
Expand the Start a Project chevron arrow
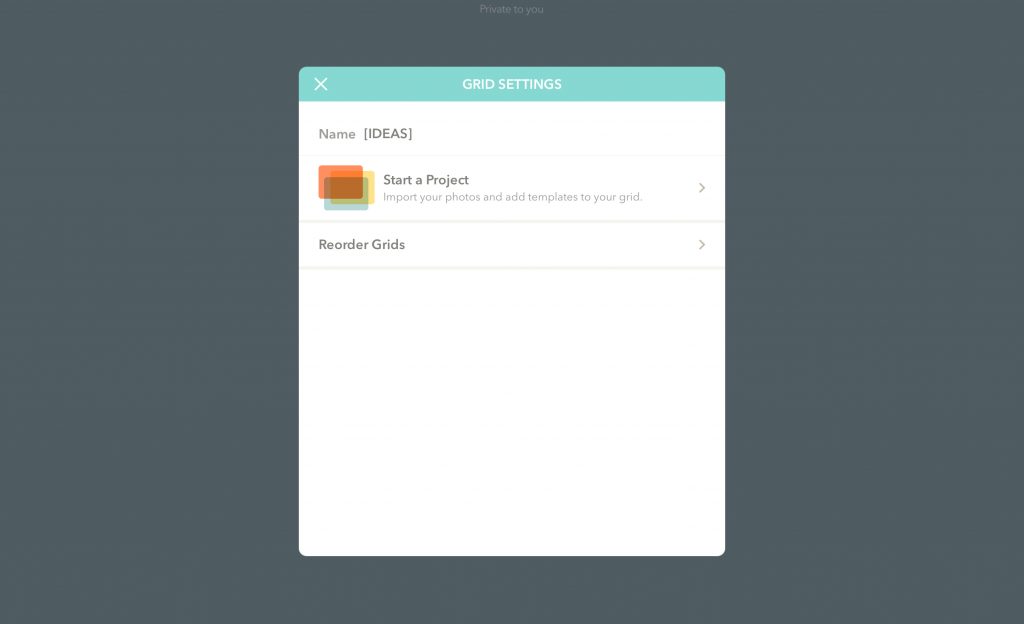pos(702,188)
